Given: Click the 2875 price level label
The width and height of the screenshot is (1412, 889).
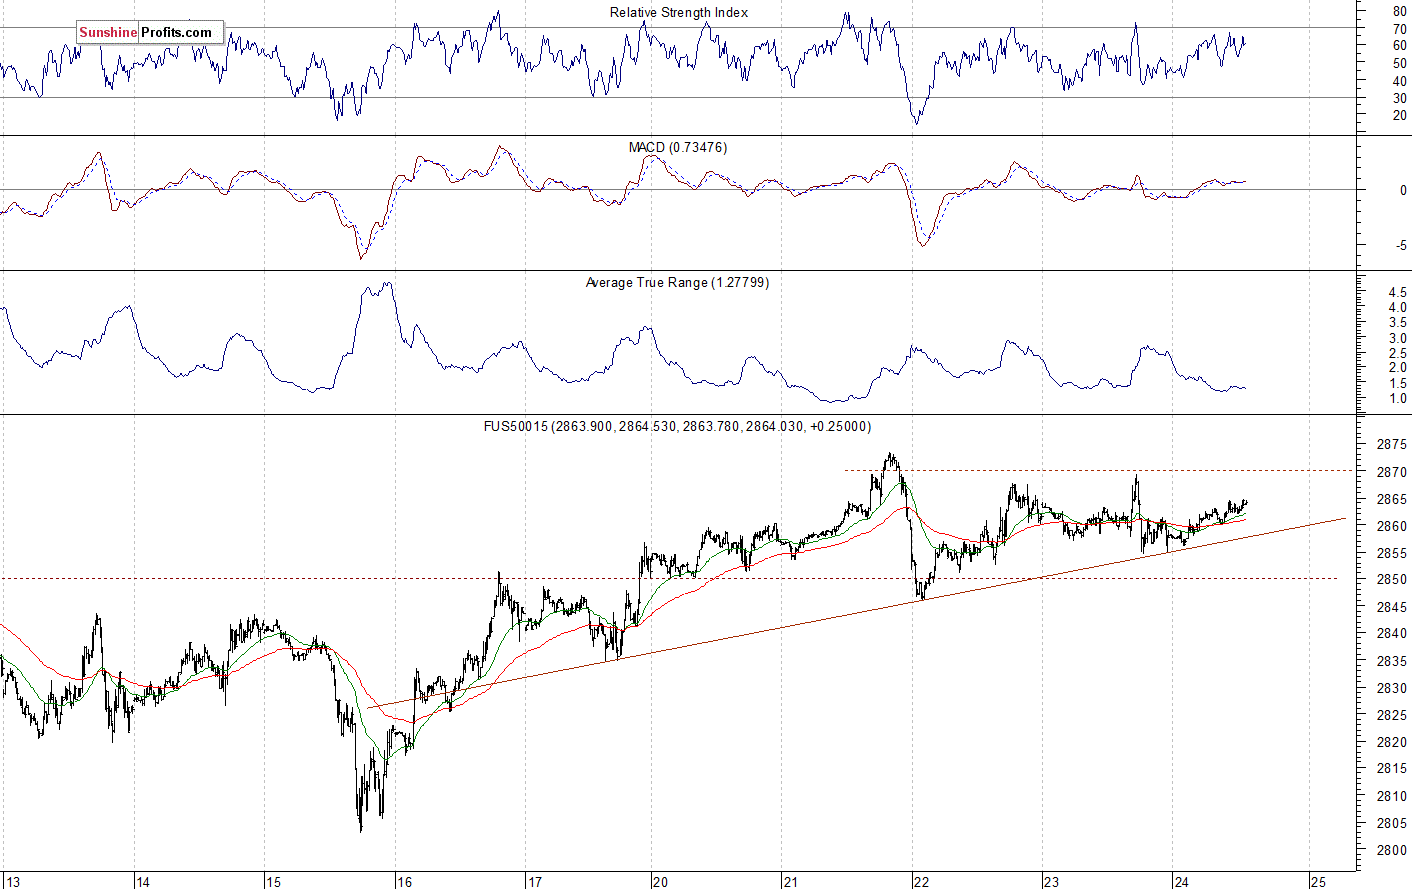Looking at the screenshot, I should point(1393,444).
